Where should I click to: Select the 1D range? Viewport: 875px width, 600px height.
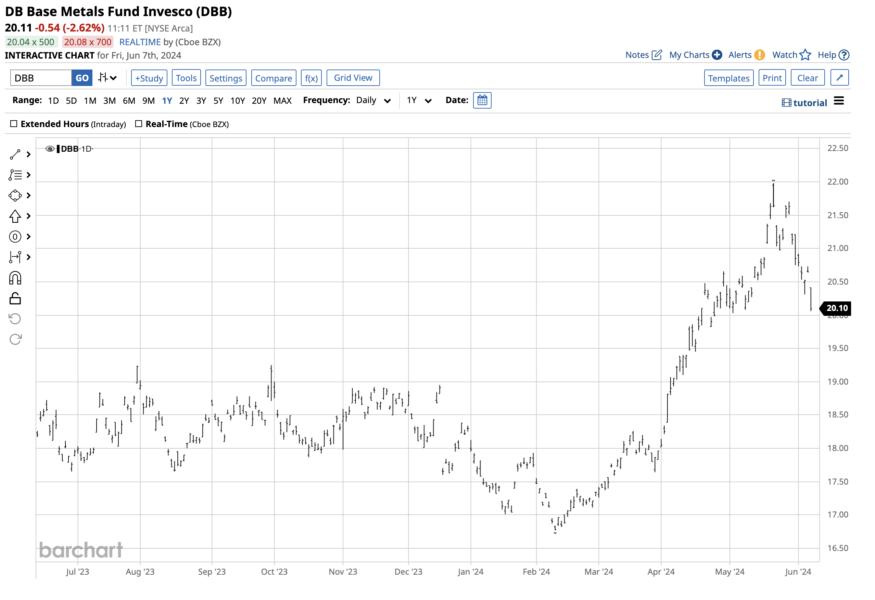click(53, 101)
